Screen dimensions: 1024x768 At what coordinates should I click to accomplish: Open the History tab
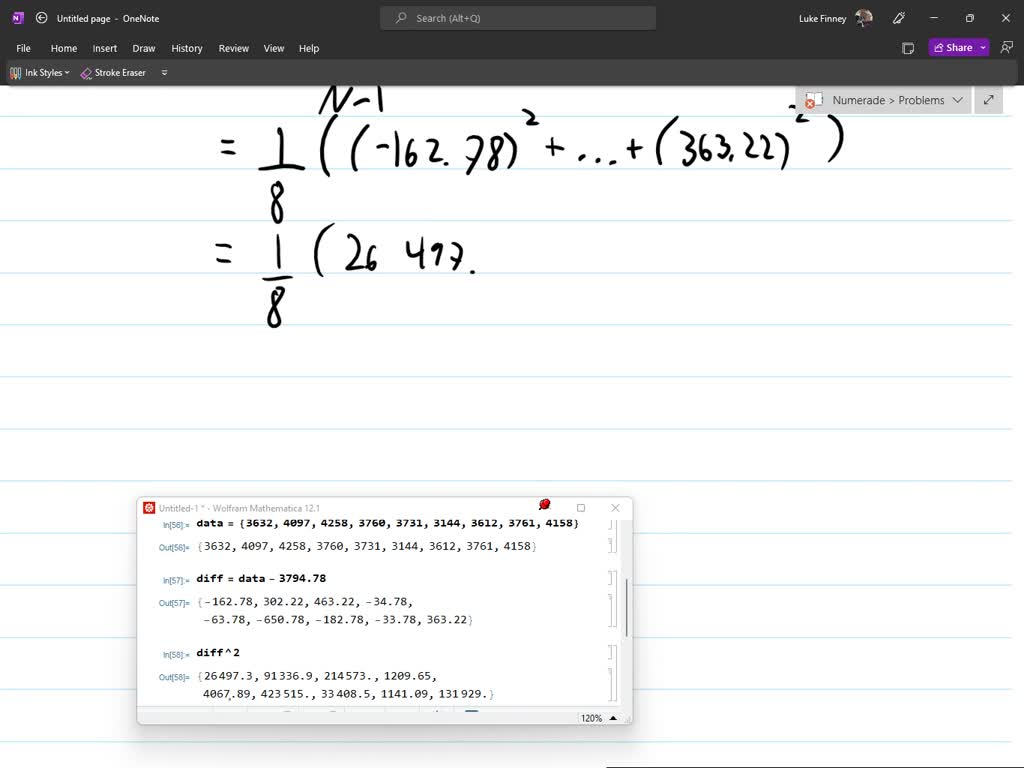(x=187, y=48)
